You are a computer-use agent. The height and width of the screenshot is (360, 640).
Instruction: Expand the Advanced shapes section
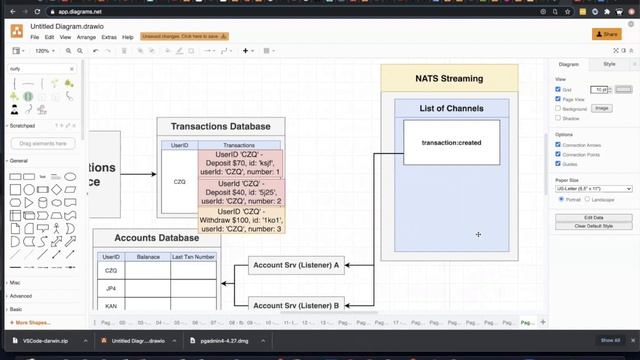(20, 296)
